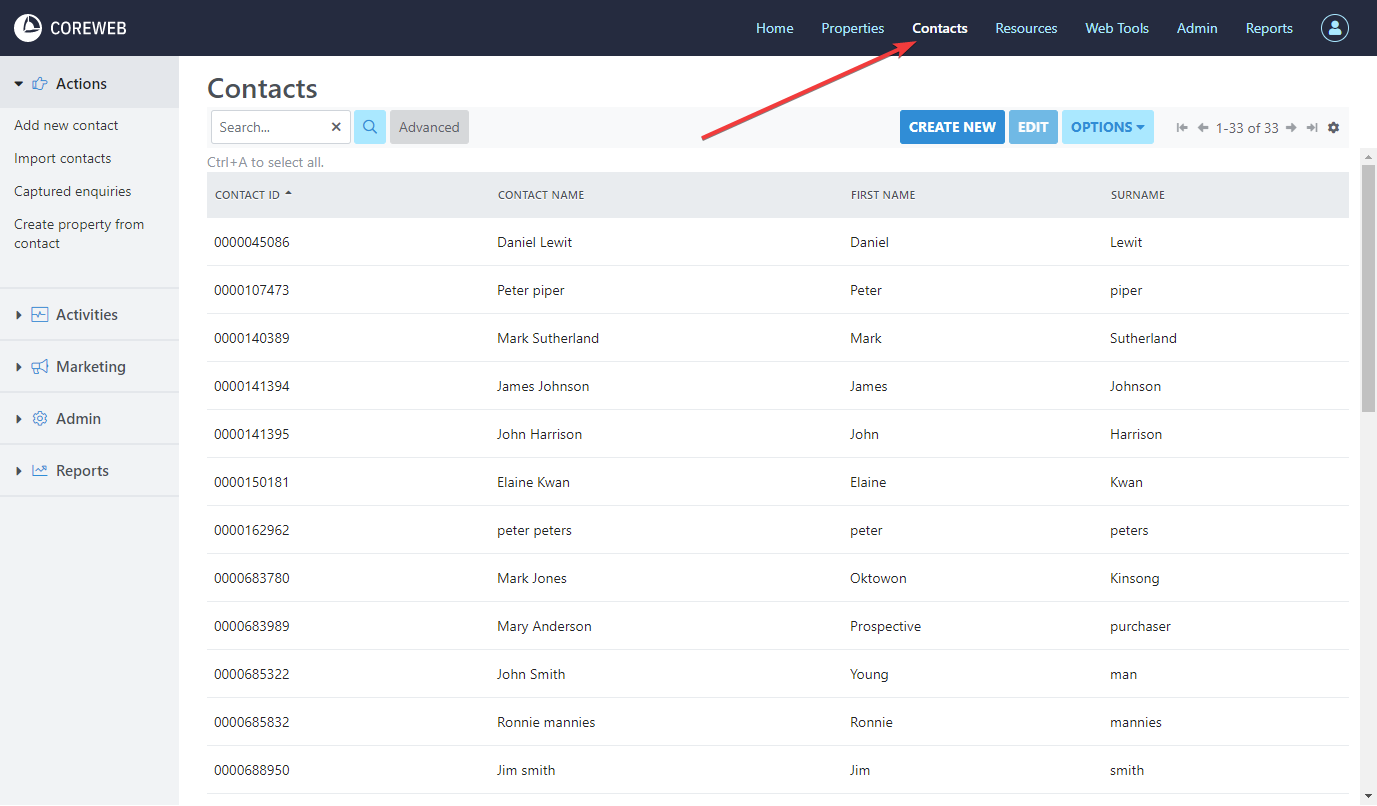Open the OPTIONS dropdown
Image resolution: width=1377 pixels, height=806 pixels.
tap(1107, 127)
